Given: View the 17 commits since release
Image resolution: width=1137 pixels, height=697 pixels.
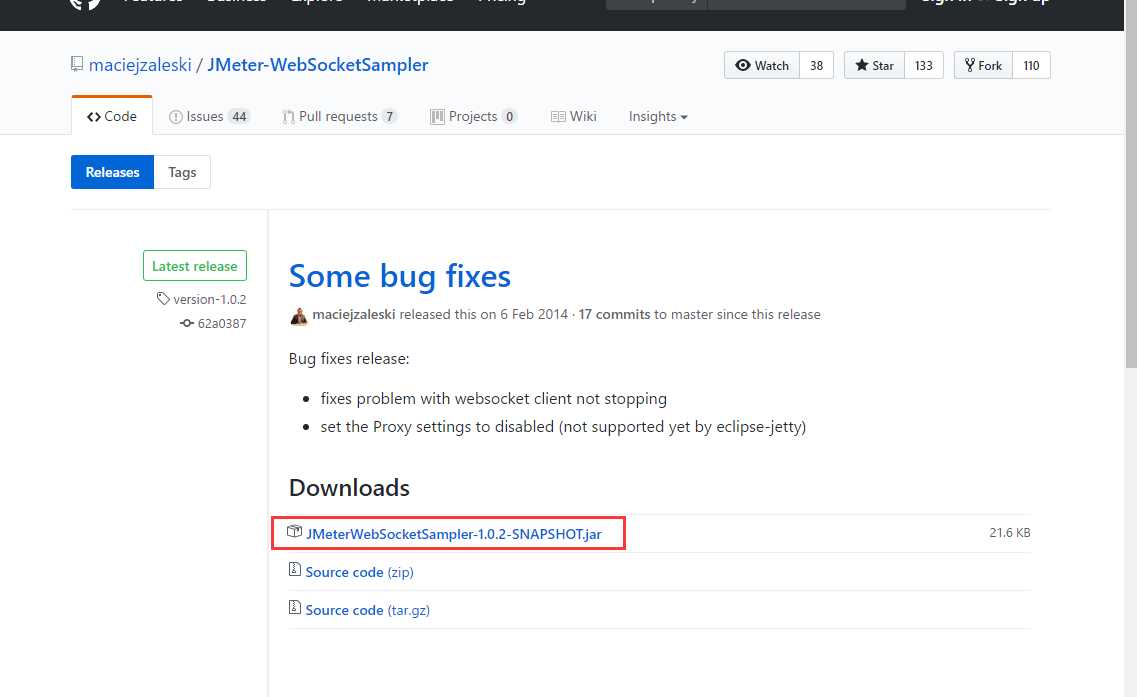Looking at the screenshot, I should click(x=614, y=314).
